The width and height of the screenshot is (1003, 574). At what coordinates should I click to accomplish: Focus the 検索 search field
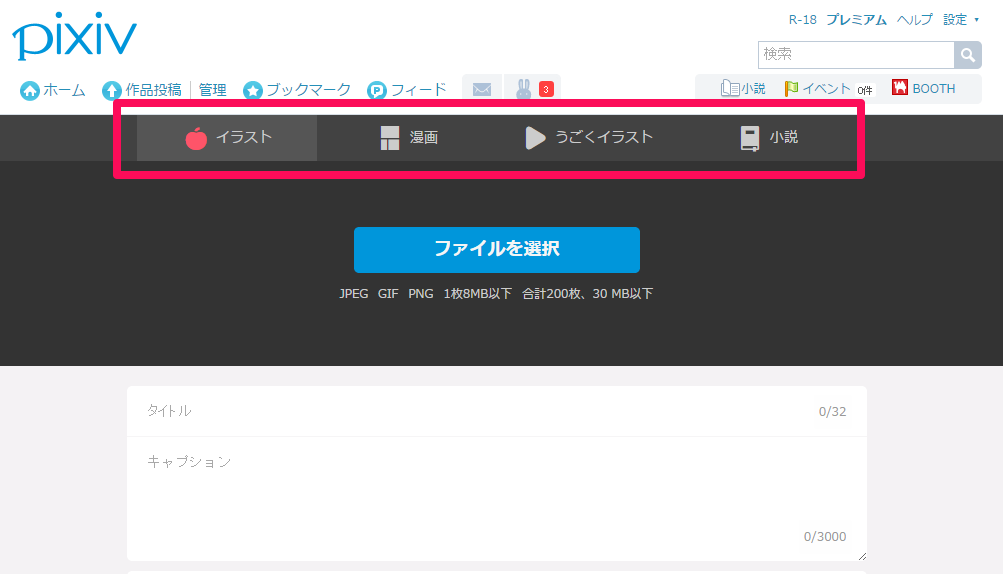tap(856, 55)
